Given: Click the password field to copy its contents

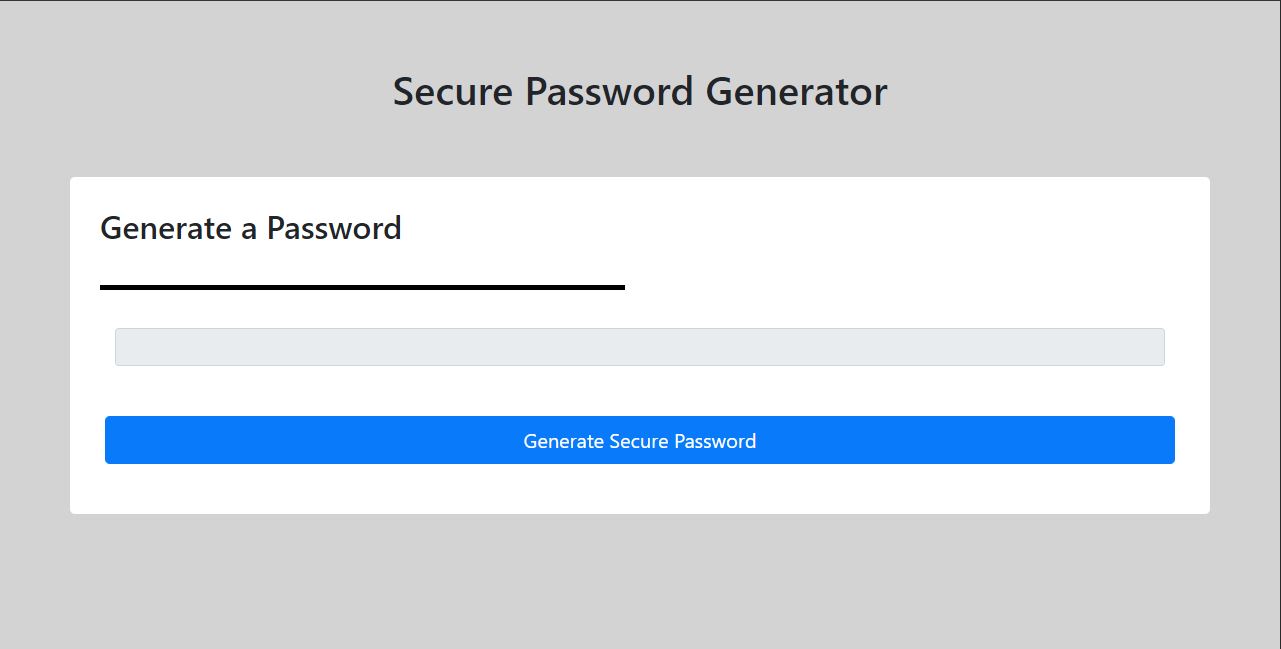Looking at the screenshot, I should (x=639, y=346).
